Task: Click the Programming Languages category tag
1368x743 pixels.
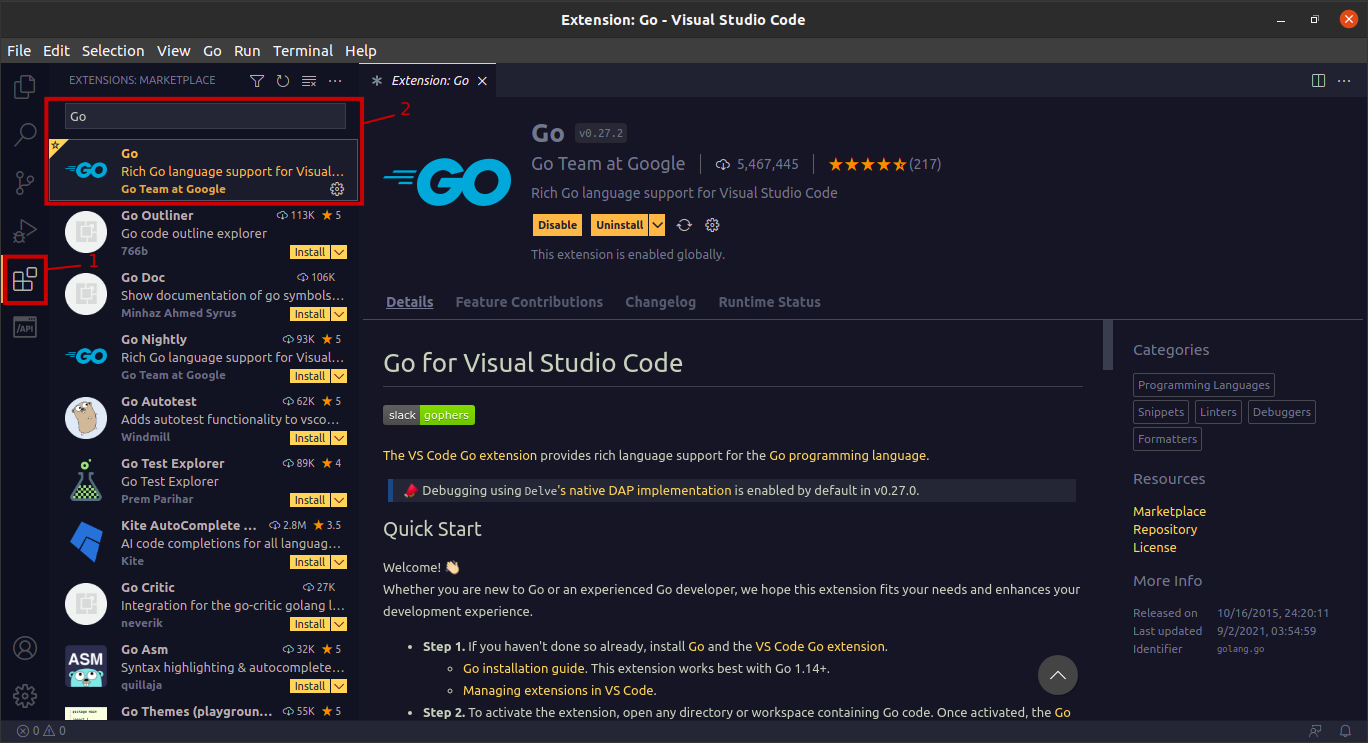Action: tap(1204, 385)
